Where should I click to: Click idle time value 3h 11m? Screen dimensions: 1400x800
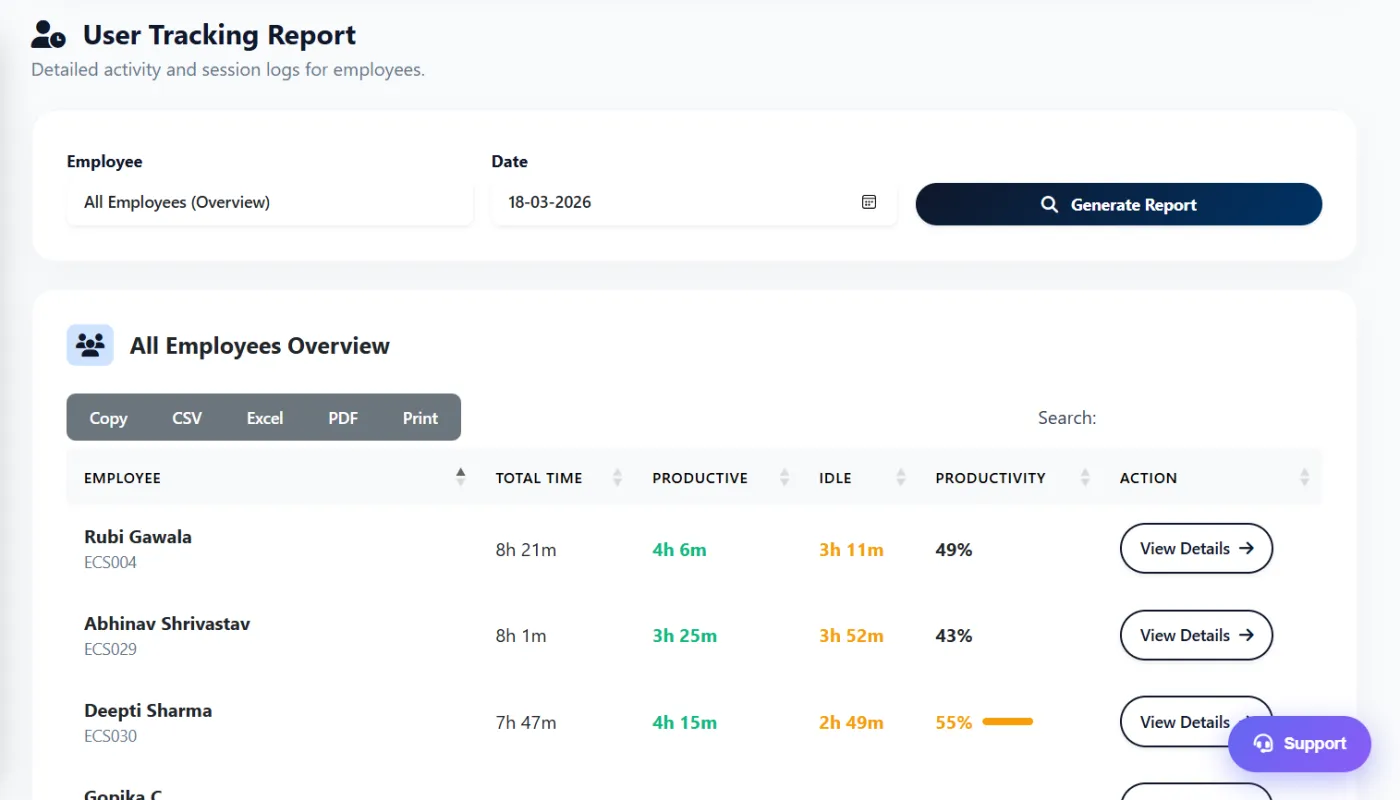point(851,550)
